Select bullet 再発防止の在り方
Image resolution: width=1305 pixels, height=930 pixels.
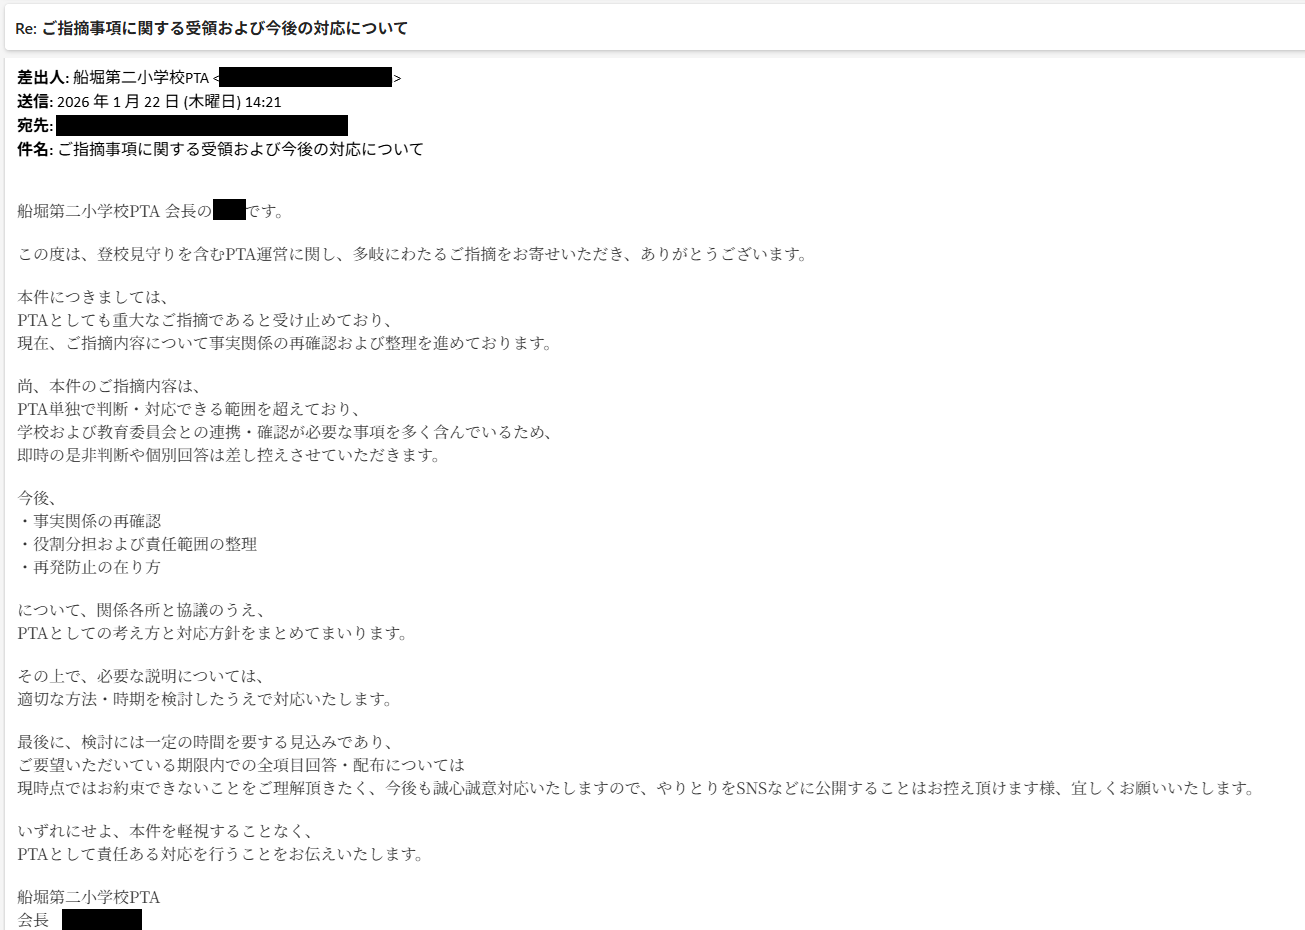coord(89,568)
